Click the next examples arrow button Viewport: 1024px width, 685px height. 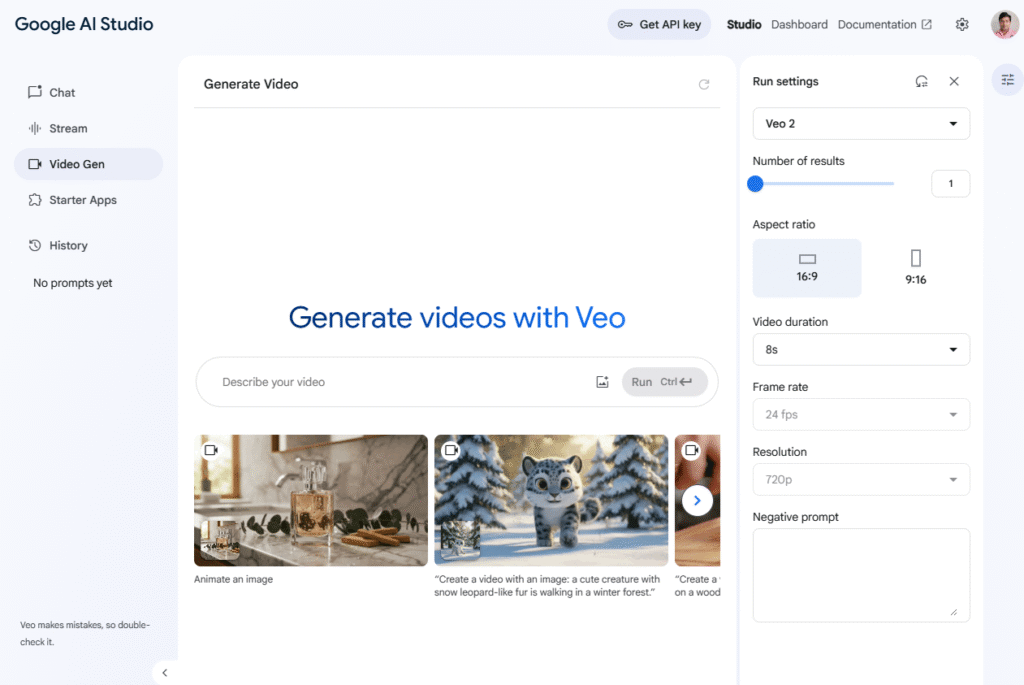[x=697, y=501]
